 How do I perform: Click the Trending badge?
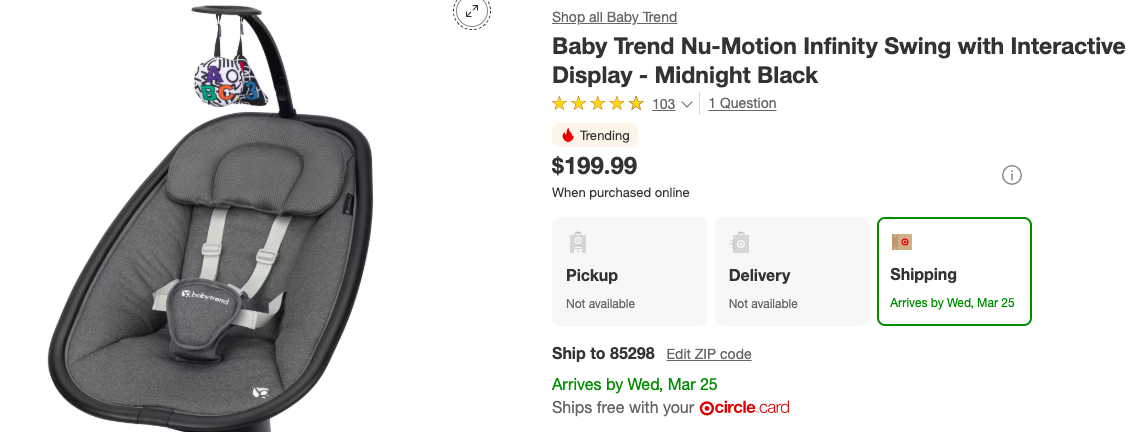point(595,135)
